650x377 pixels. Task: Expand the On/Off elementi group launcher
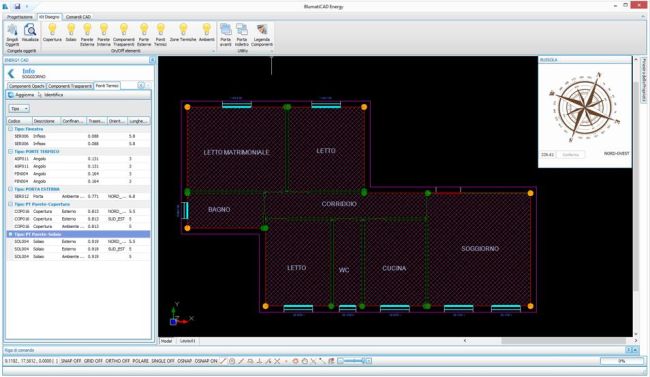[x=213, y=51]
